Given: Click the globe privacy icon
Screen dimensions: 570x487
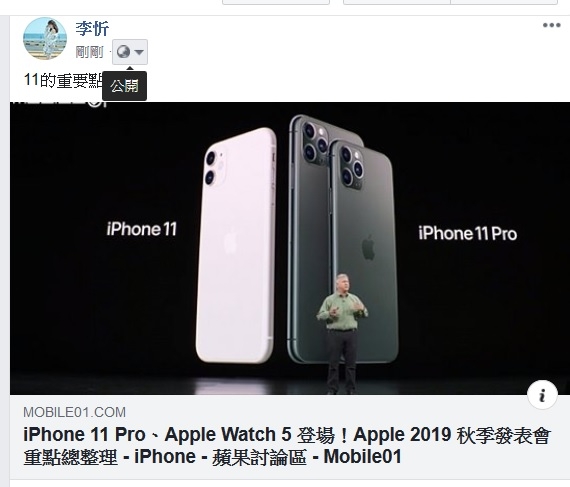Looking at the screenshot, I should (123, 52).
